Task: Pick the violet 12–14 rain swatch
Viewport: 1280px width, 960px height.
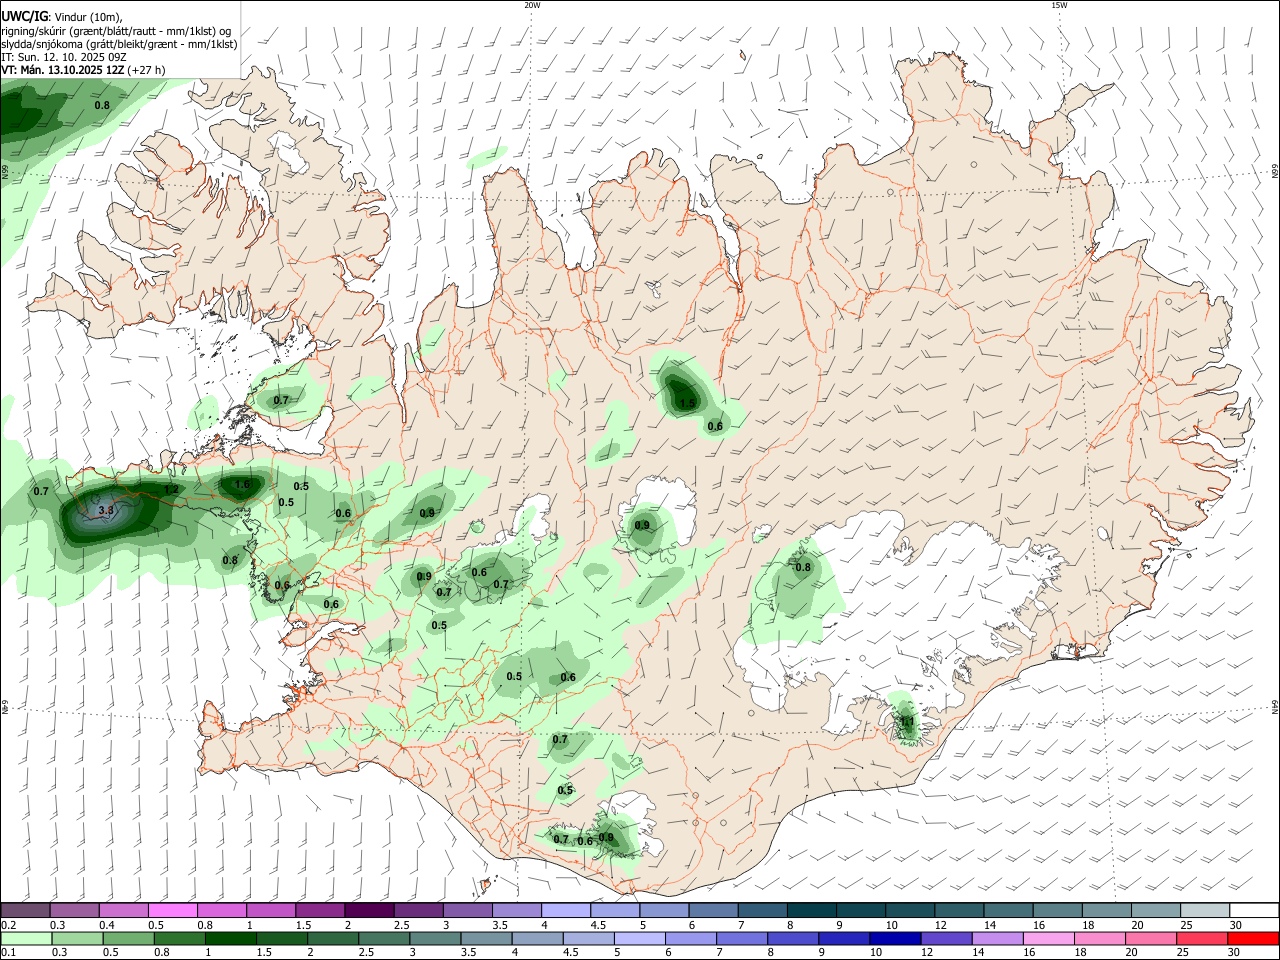Action: 945,938
